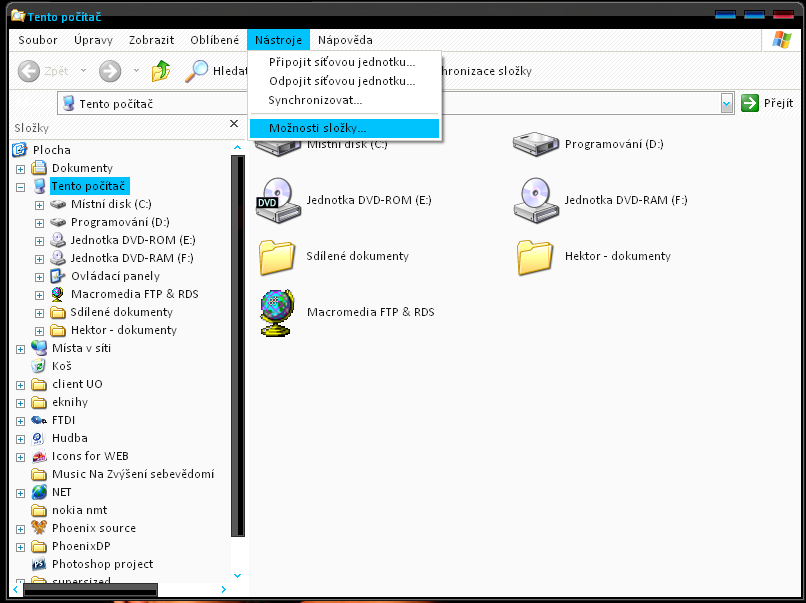Select Ovládací panely in the tree
Viewport: 806px width, 603px height.
[115, 276]
